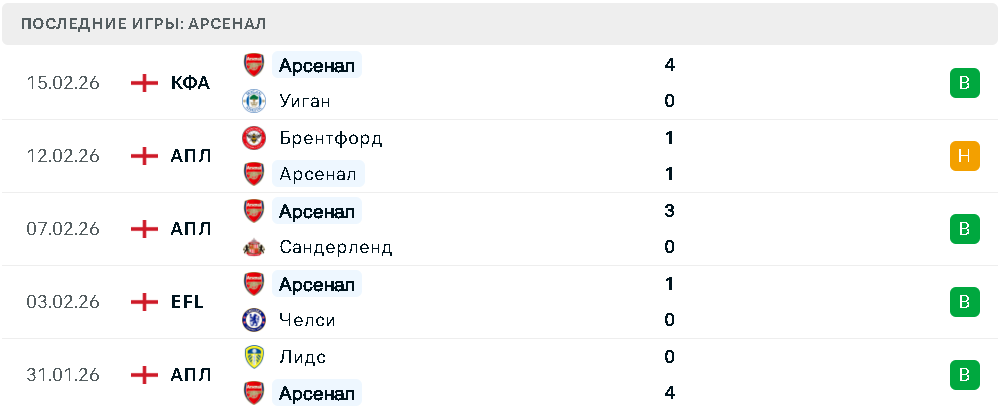999x407 pixels.
Task: Select the Брентфорд team name
Action: (x=331, y=138)
